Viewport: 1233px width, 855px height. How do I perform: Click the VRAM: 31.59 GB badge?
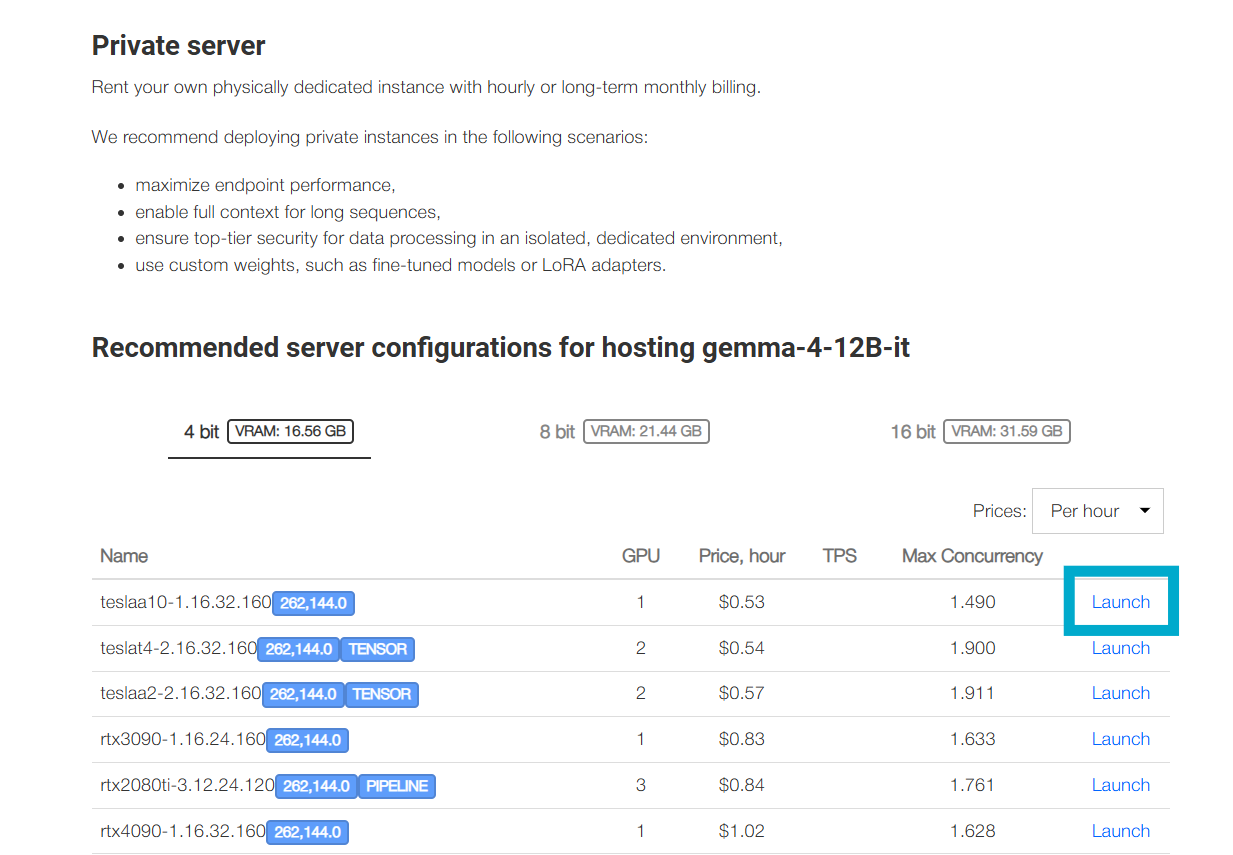coord(1007,431)
